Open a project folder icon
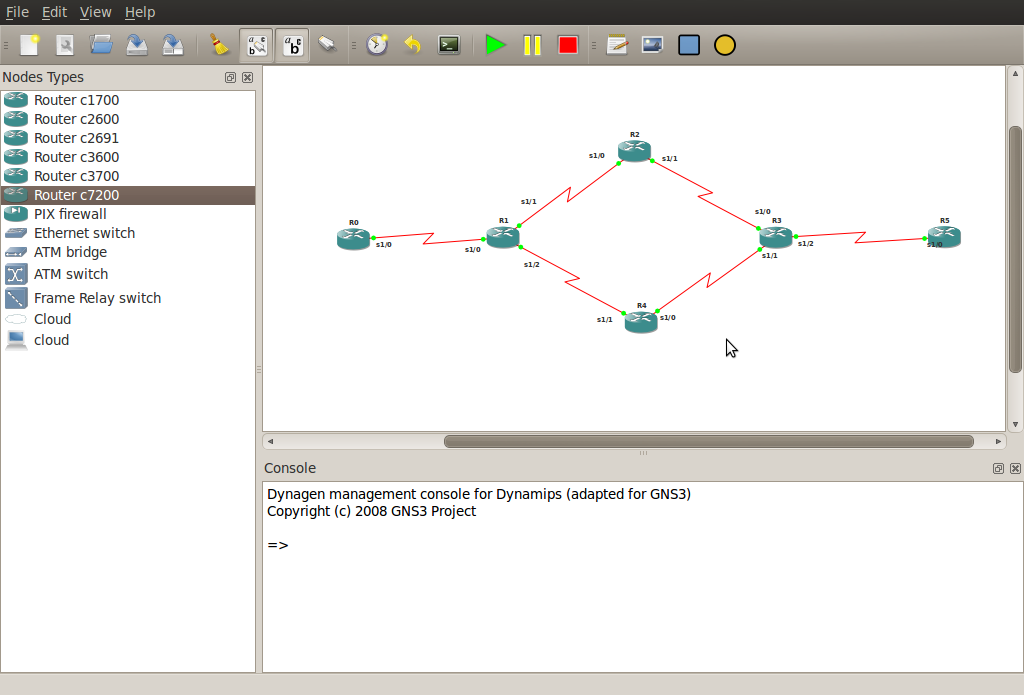The width and height of the screenshot is (1024, 695). click(101, 45)
